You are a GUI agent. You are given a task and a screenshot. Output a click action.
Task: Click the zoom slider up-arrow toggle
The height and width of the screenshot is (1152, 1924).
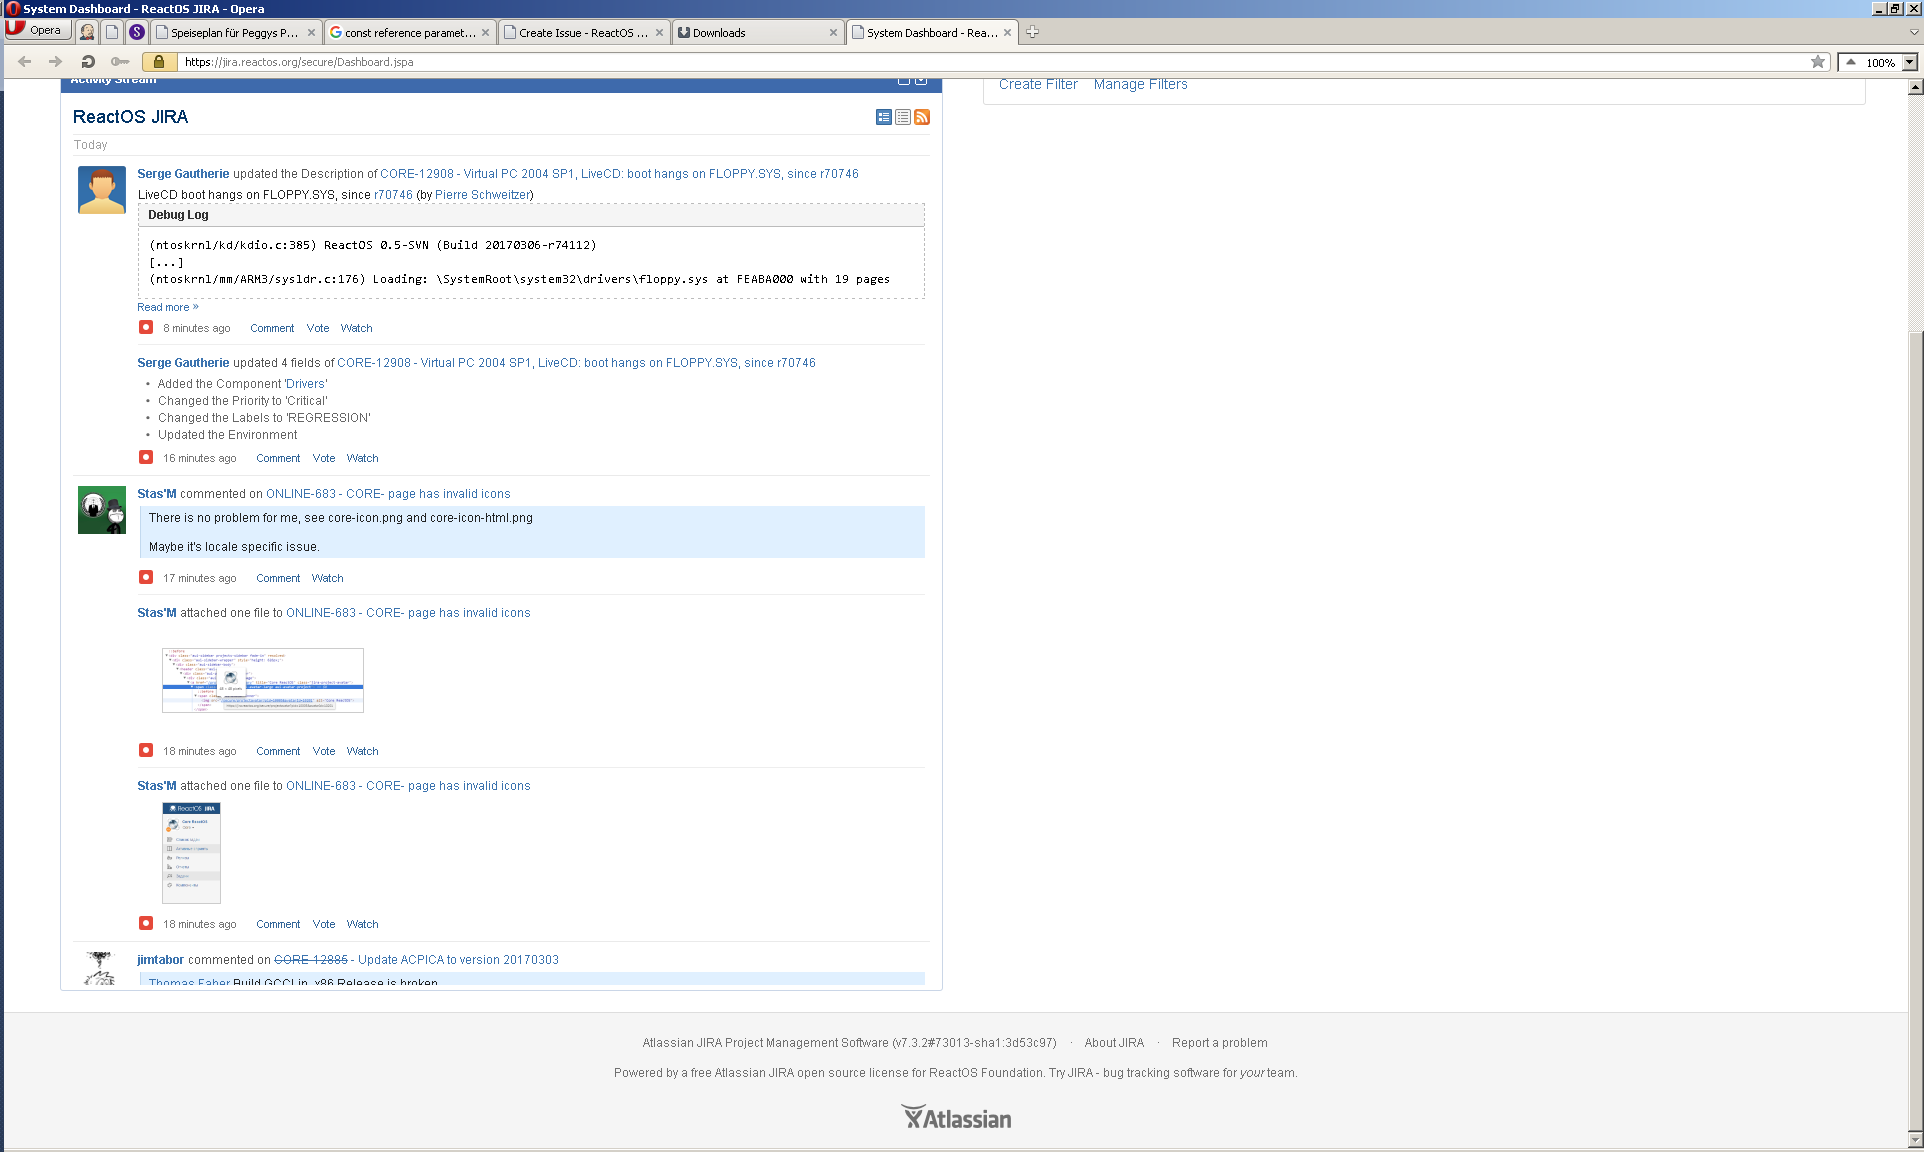[x=1850, y=62]
